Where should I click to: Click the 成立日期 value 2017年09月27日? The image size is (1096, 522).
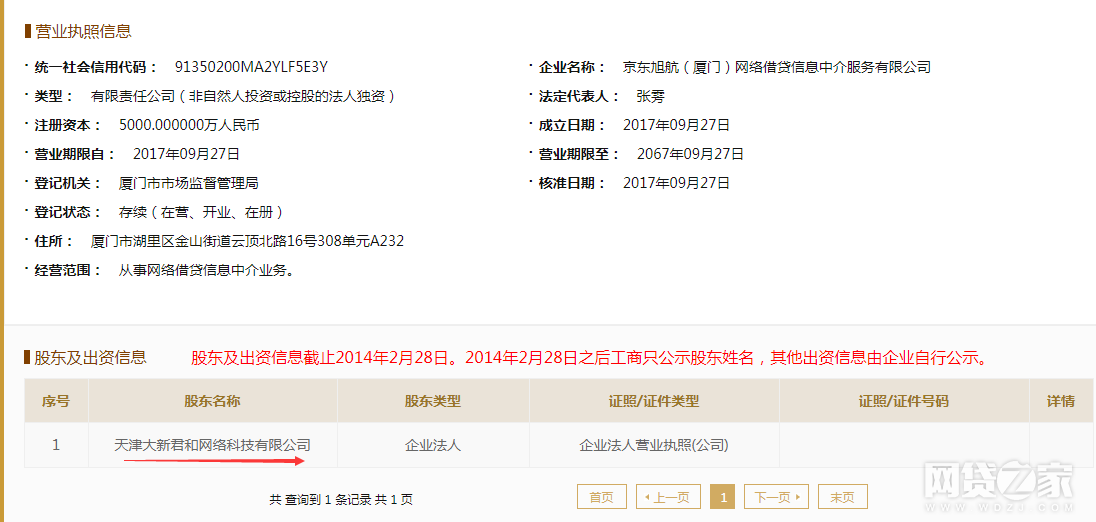676,125
